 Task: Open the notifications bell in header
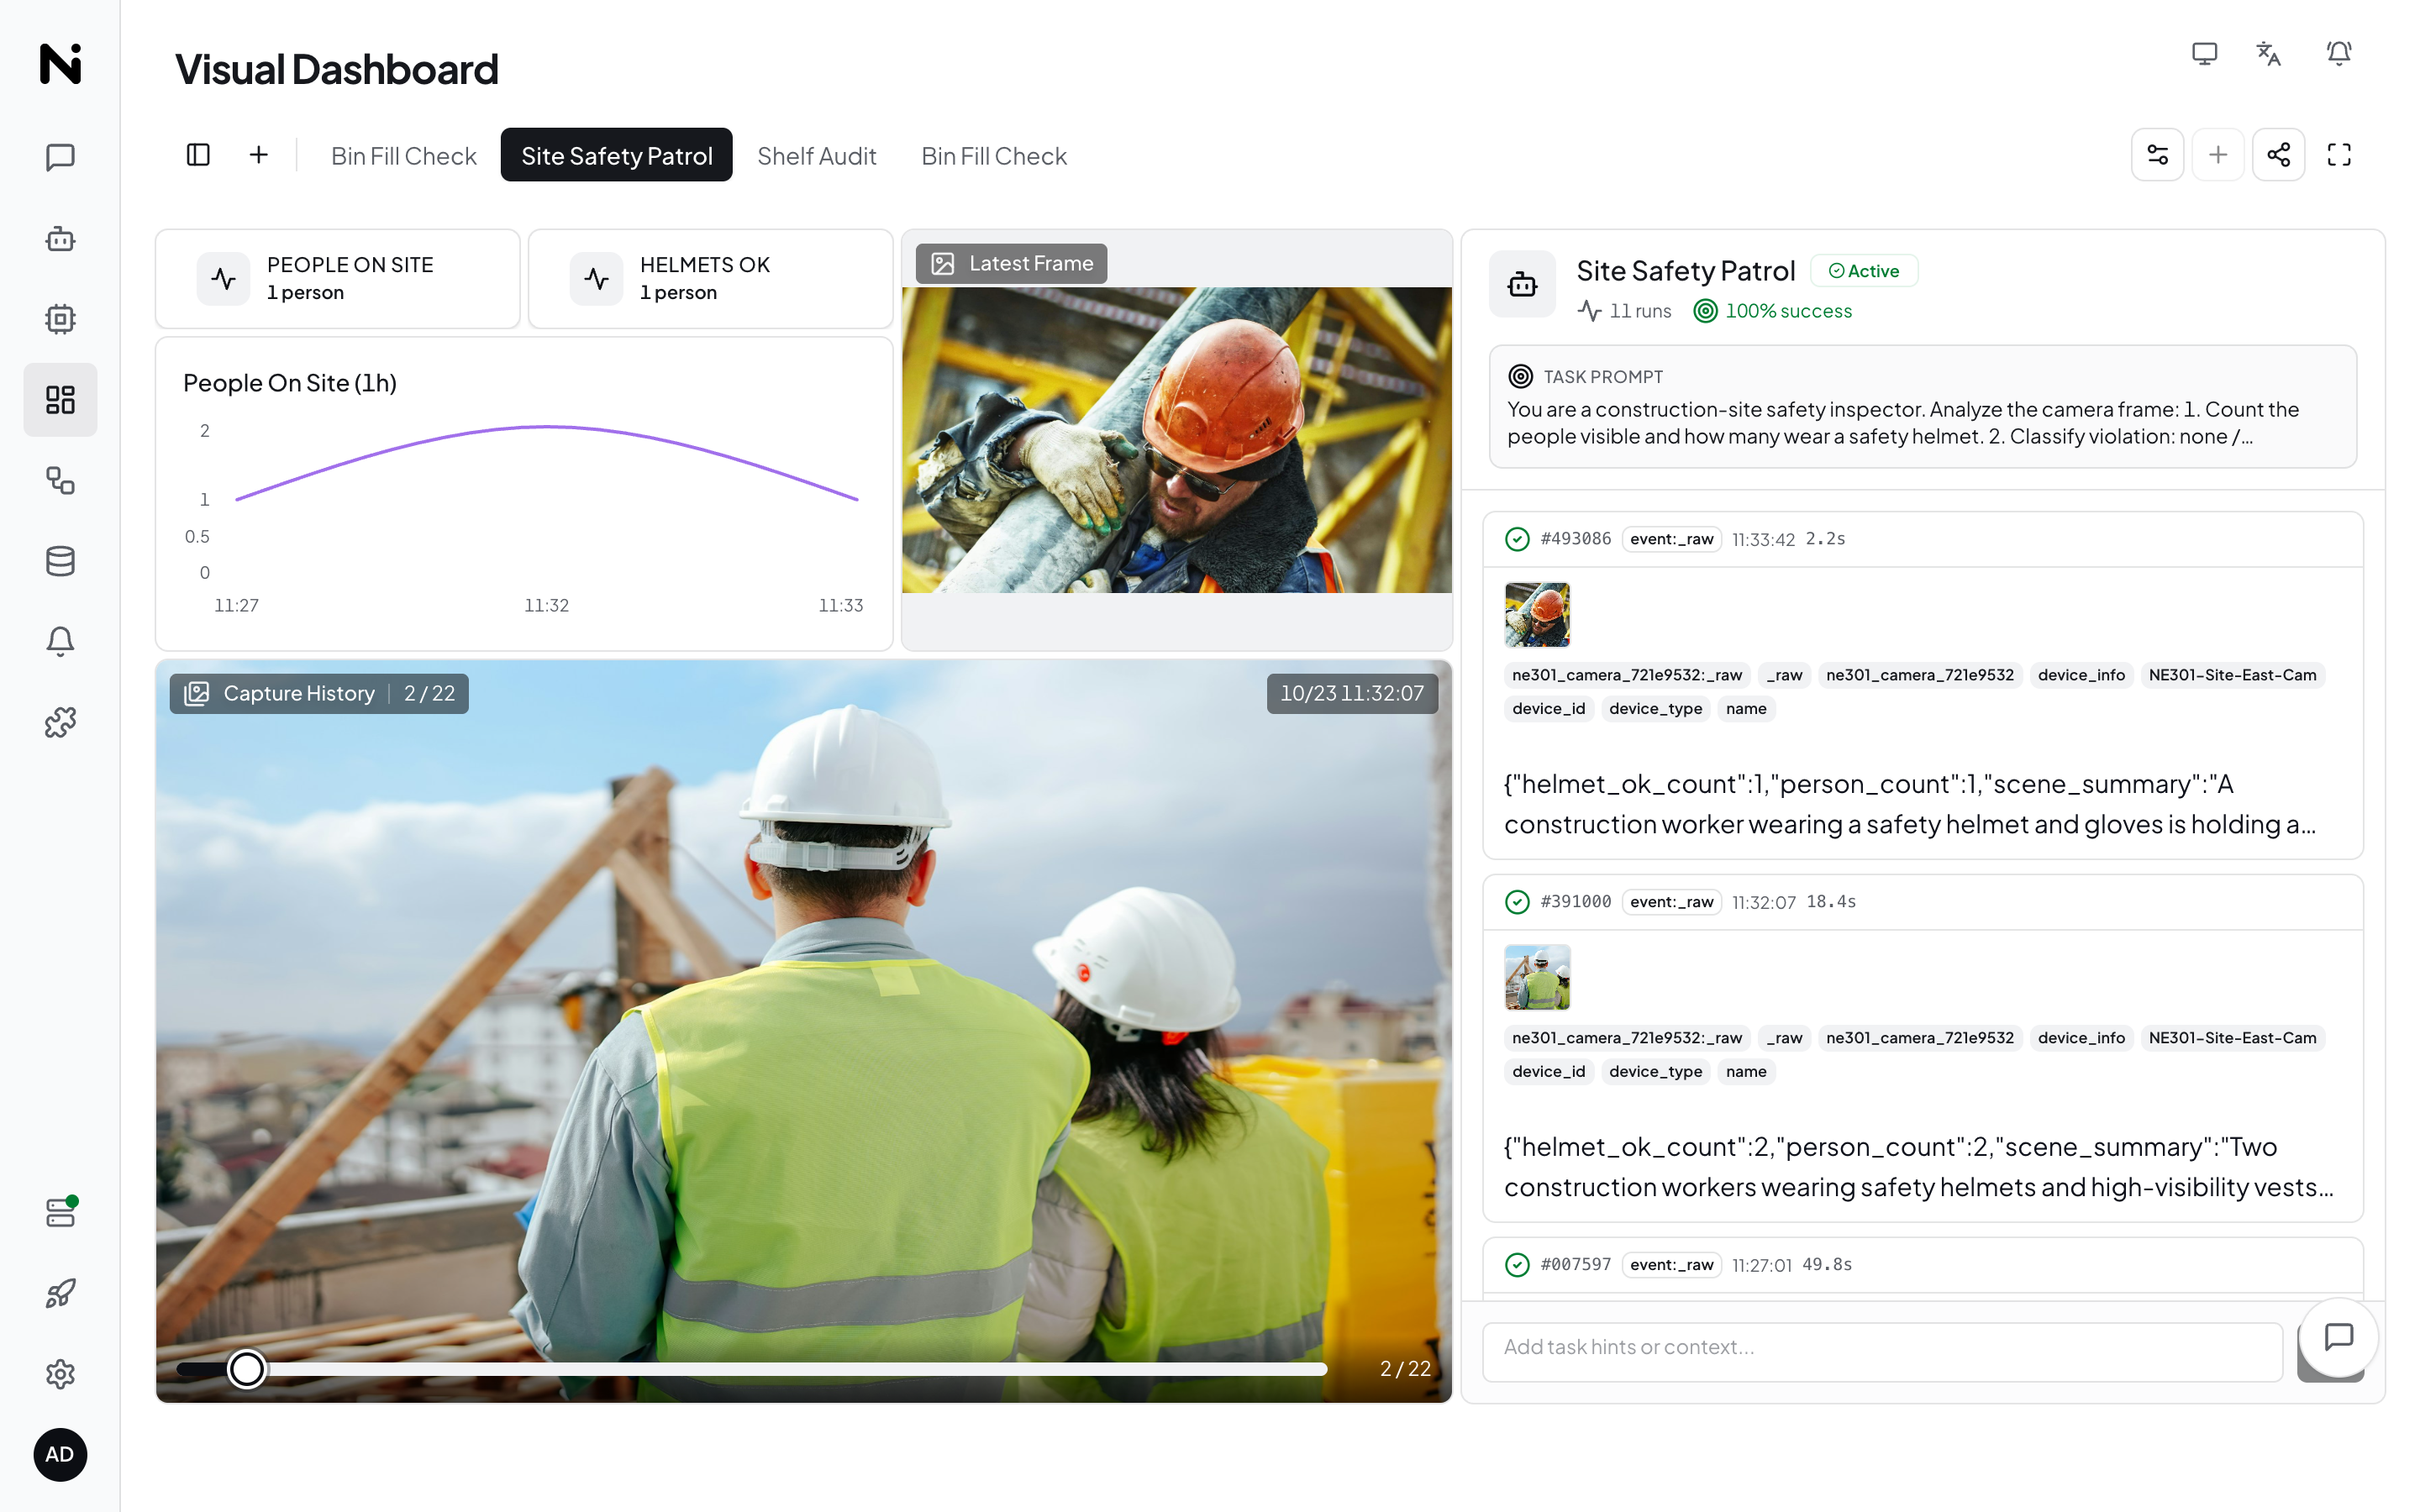[x=2338, y=53]
